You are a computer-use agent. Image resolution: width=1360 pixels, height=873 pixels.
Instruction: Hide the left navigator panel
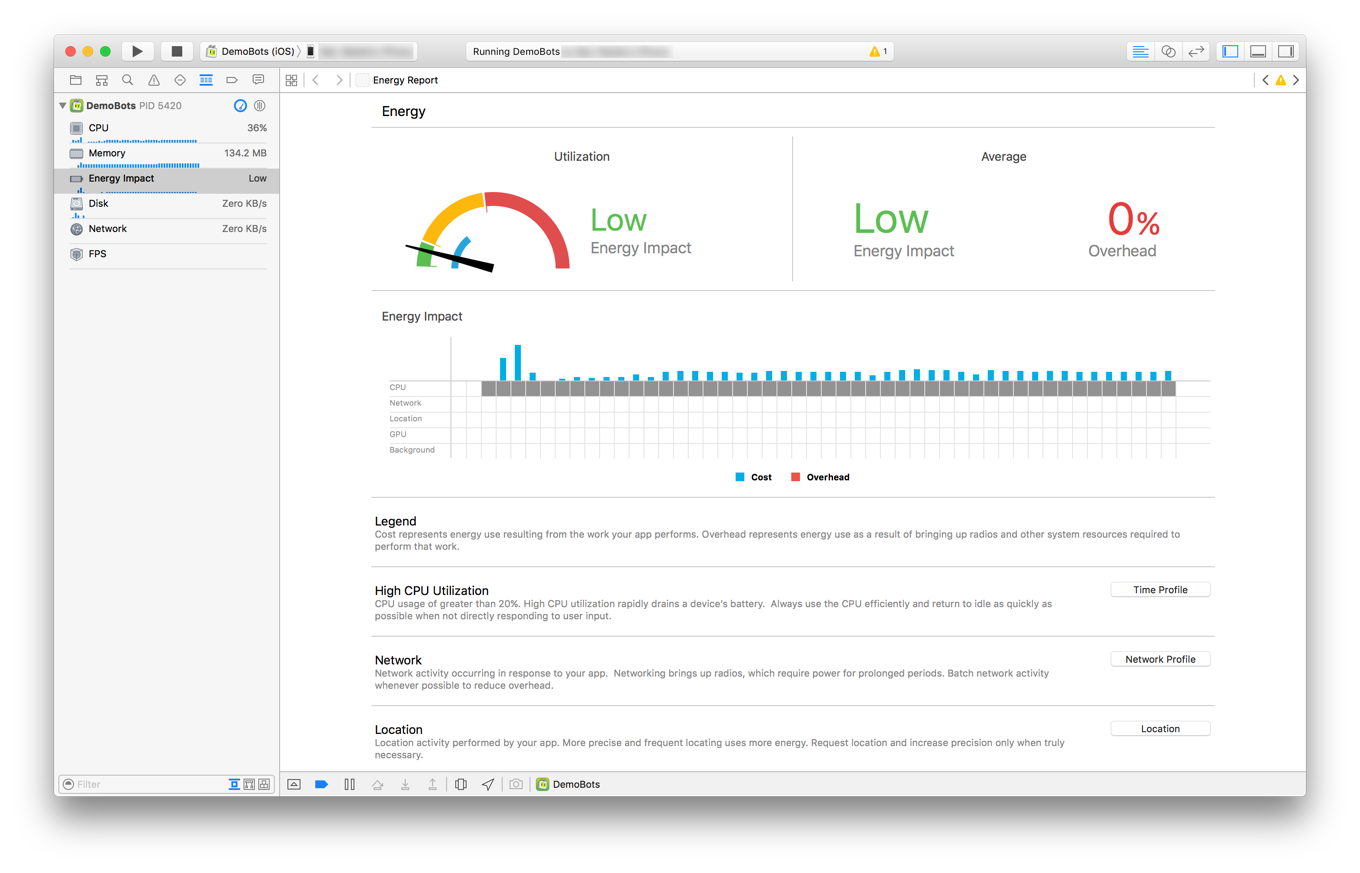(1229, 51)
